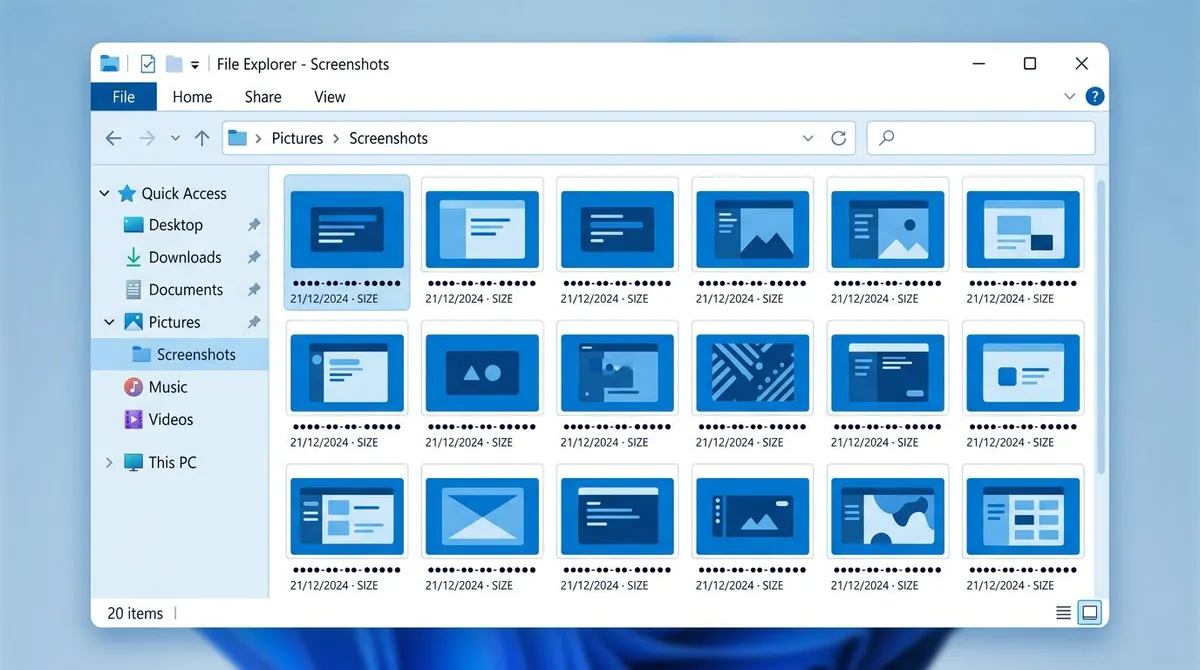This screenshot has height=670, width=1200.
Task: Open Downloads in the sidebar
Action: tap(185, 257)
